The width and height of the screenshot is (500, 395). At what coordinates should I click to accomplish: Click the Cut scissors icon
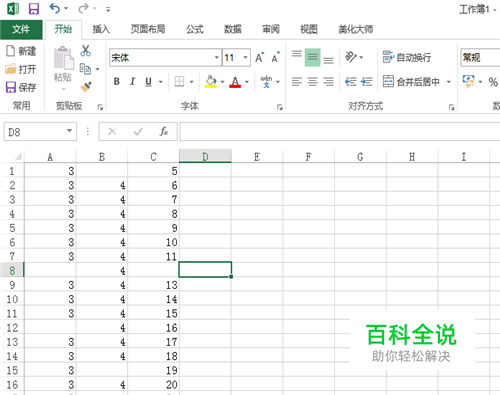[86, 51]
